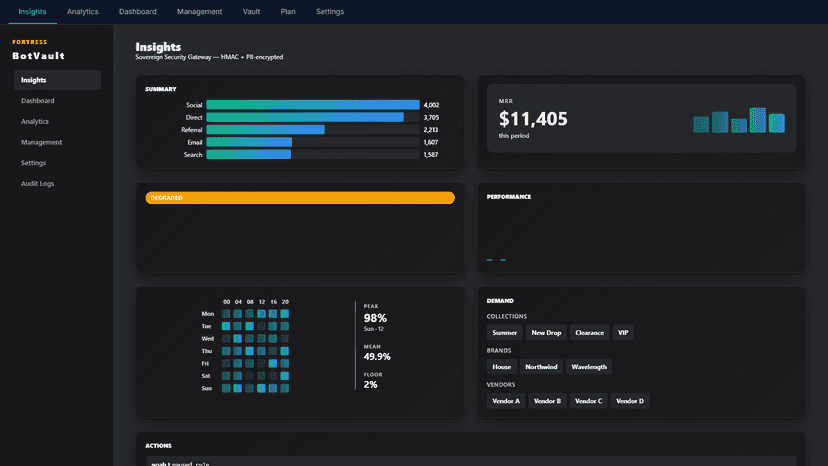The image size is (828, 466).
Task: Select the Northwind brand chip
Action: point(541,367)
